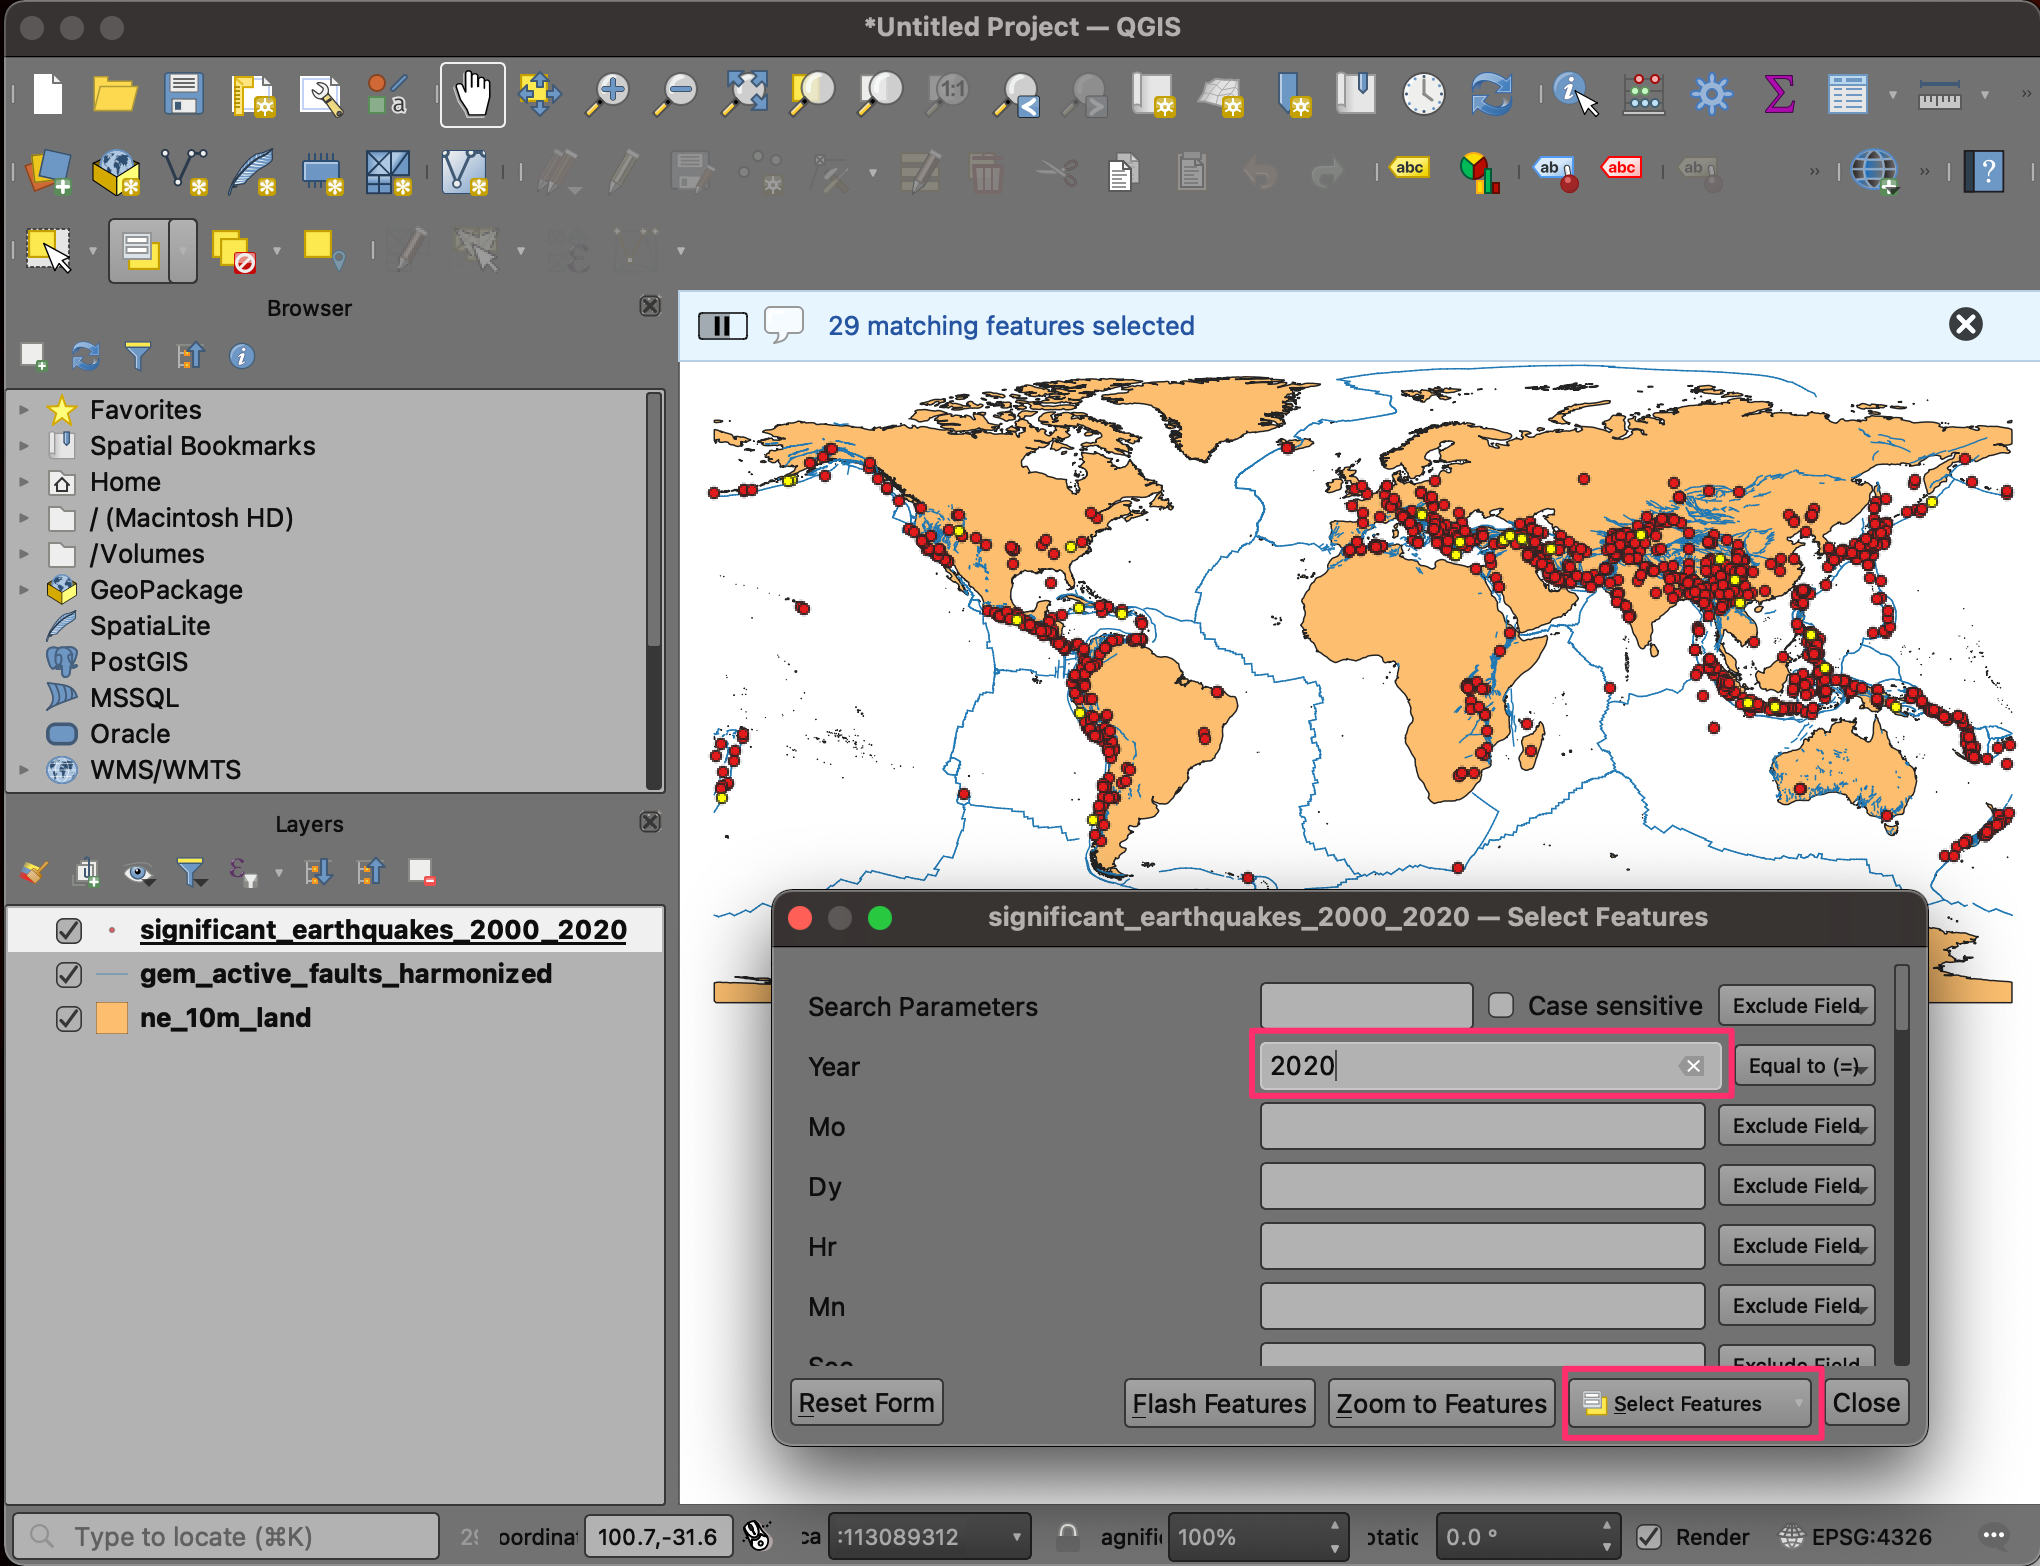Screen dimensions: 2040x1566
Task: Open the Mn field Exclude Field dropdown
Action: pyautogui.click(x=1796, y=1305)
